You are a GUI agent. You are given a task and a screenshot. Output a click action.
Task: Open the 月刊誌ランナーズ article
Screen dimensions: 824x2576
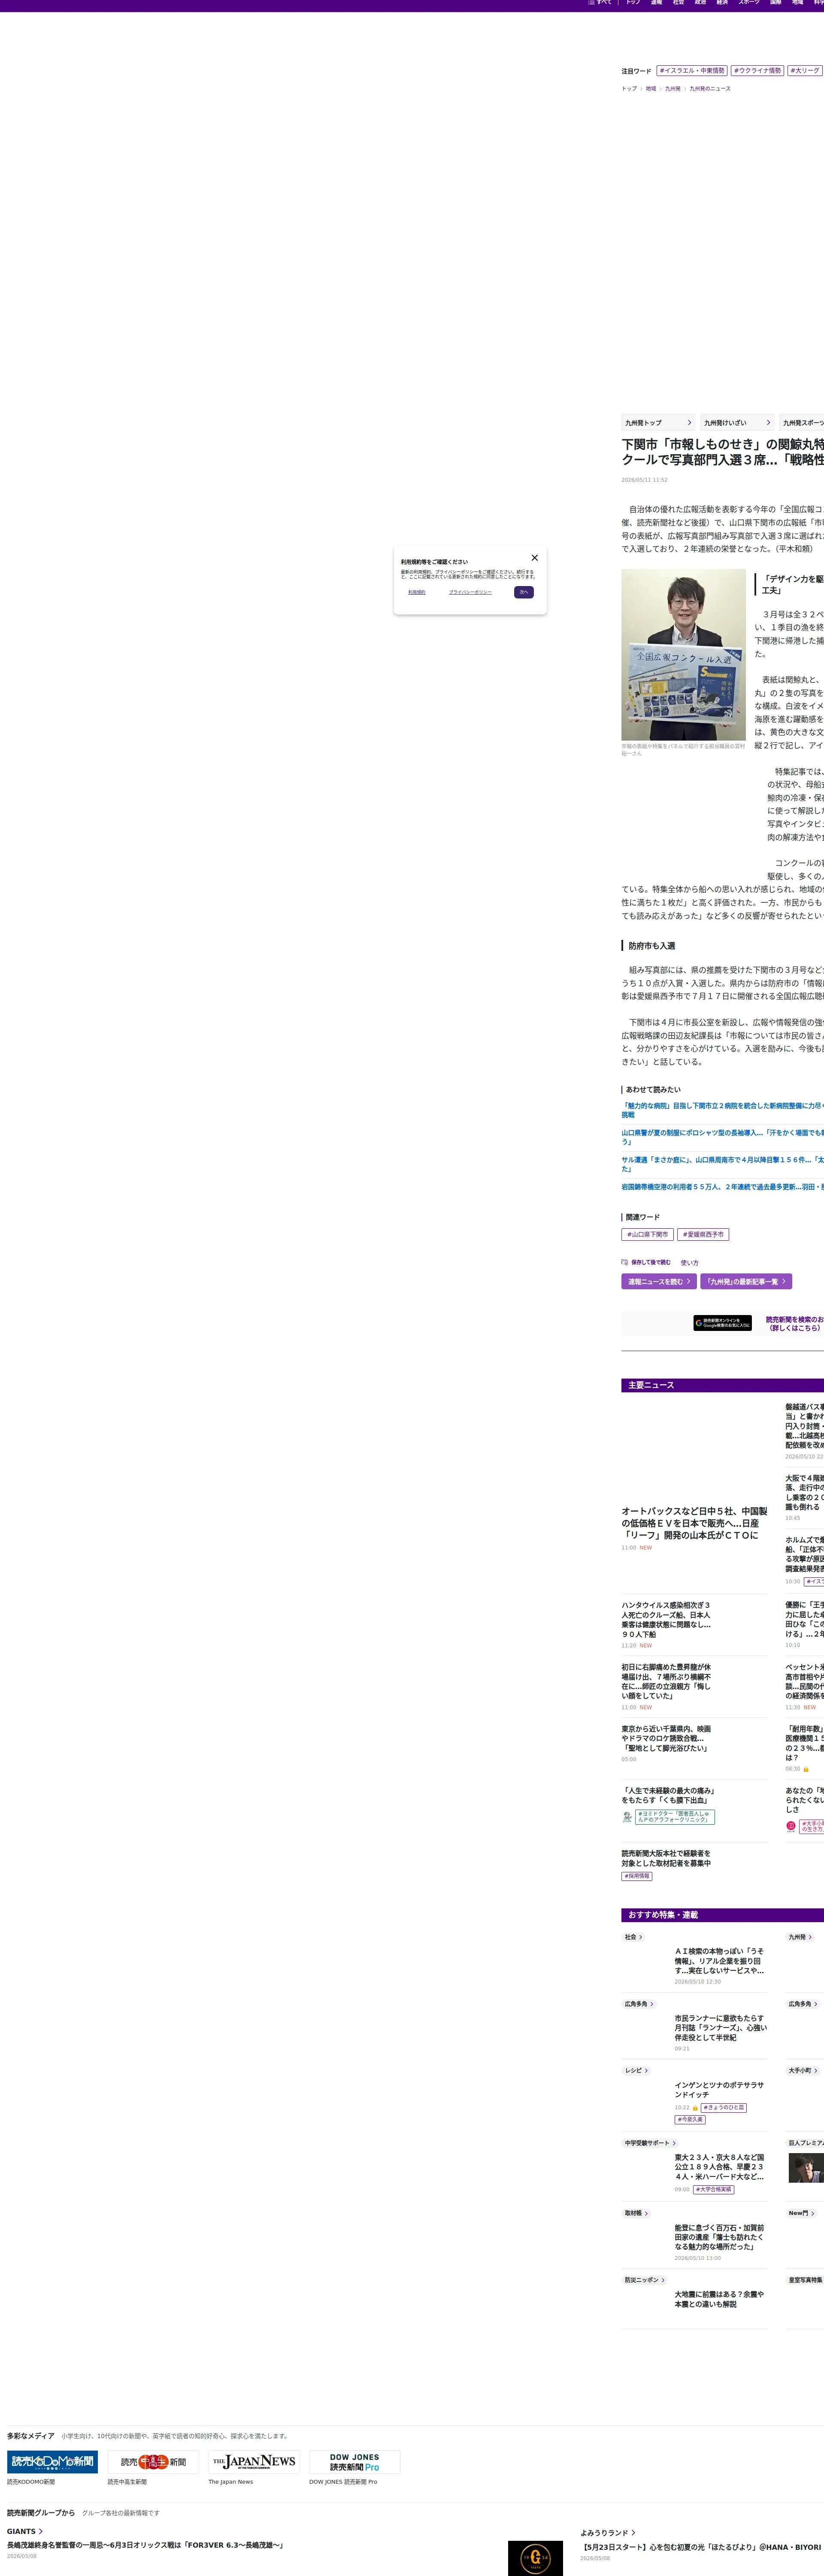pos(720,2028)
